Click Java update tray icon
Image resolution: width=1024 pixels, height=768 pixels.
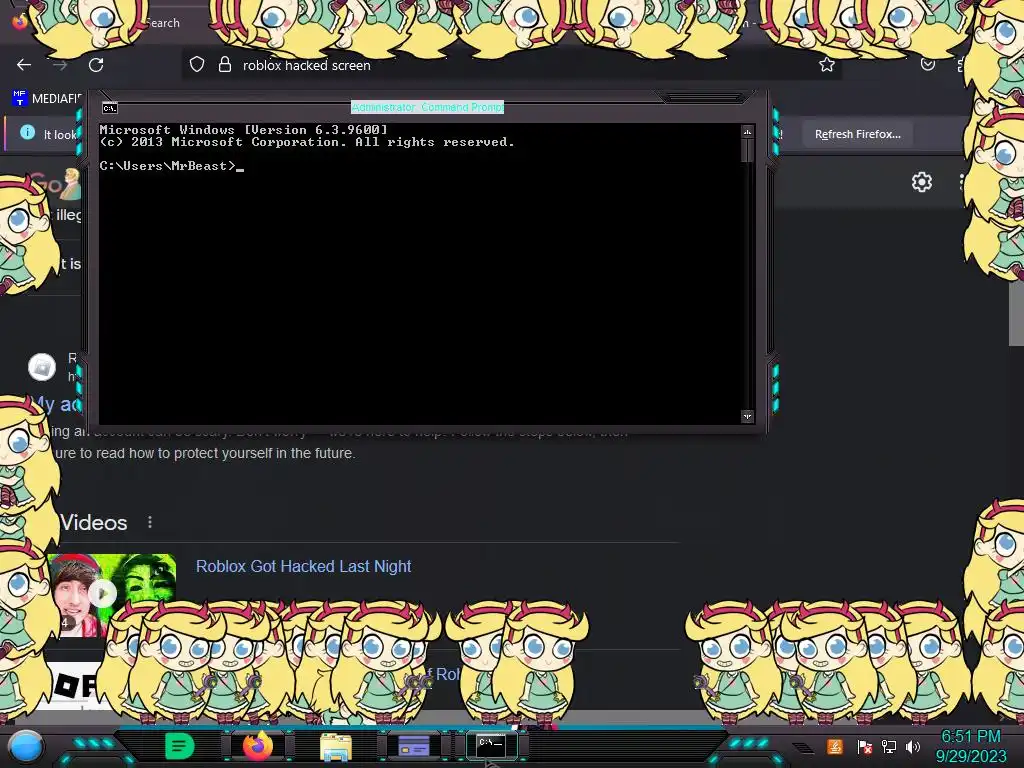pyautogui.click(x=835, y=746)
